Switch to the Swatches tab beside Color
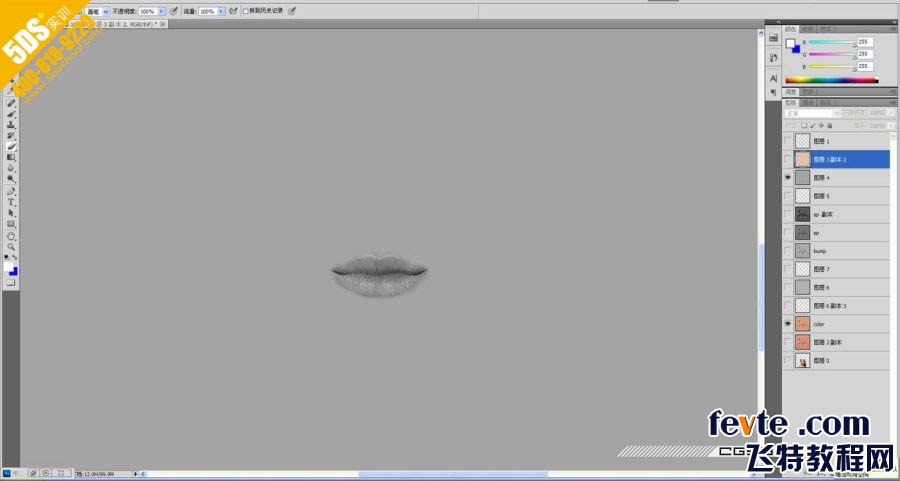Screen dimensions: 900x481 (808, 29)
